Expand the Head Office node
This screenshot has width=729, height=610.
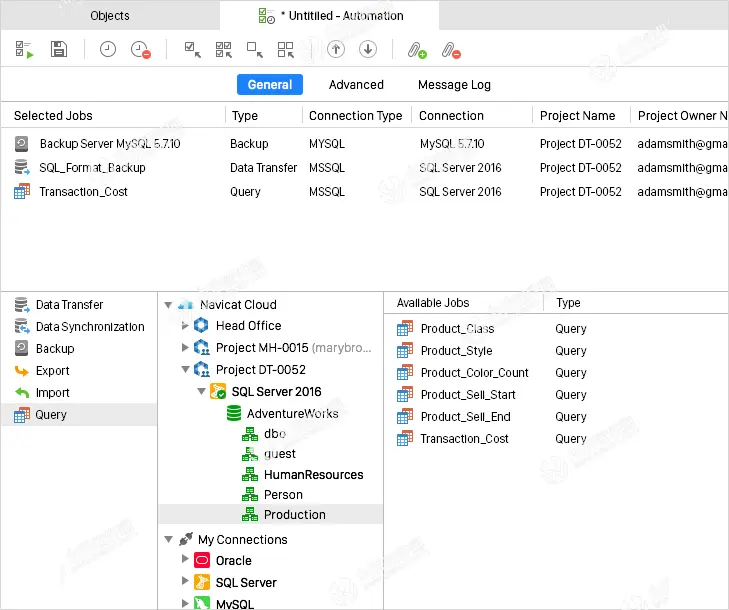[x=185, y=325]
